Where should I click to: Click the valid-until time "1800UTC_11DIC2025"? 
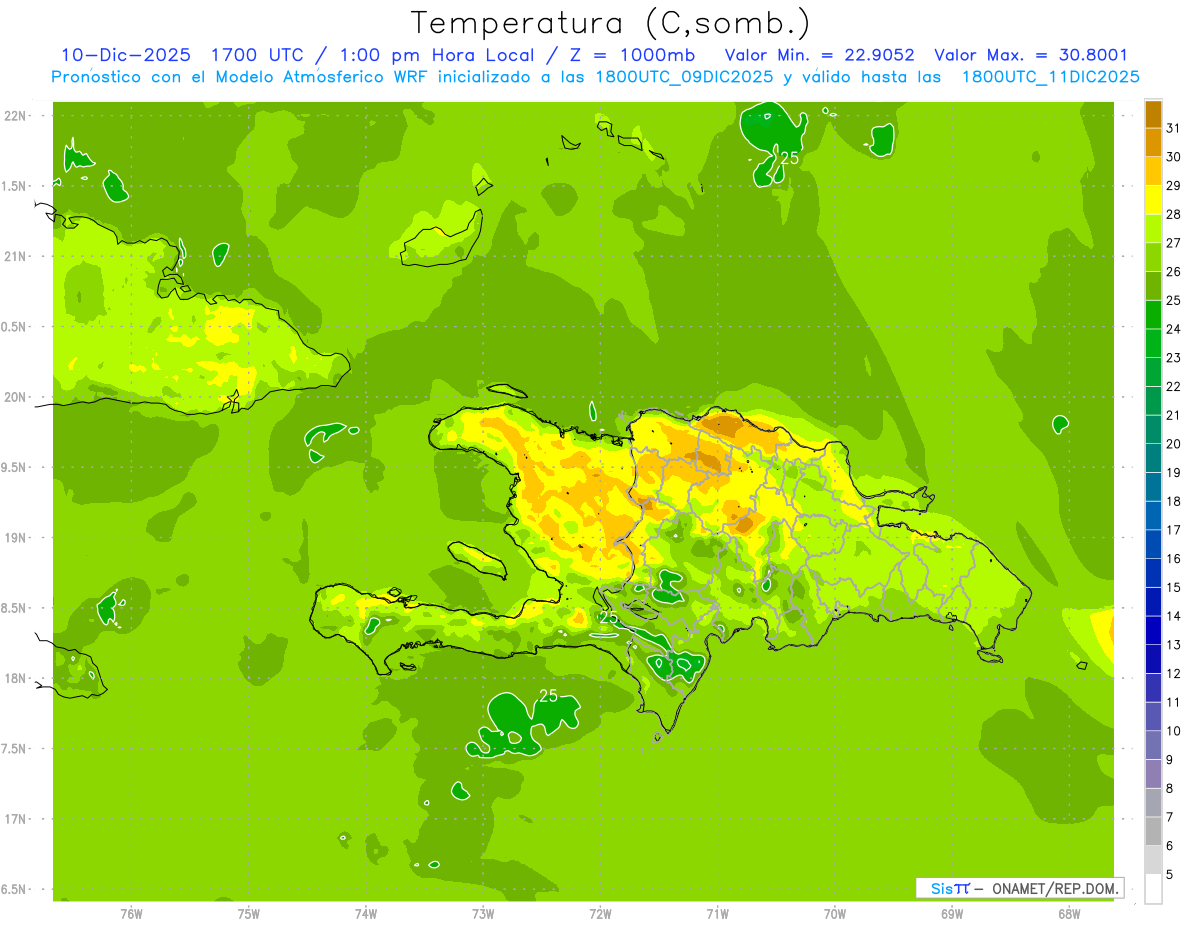(1050, 77)
